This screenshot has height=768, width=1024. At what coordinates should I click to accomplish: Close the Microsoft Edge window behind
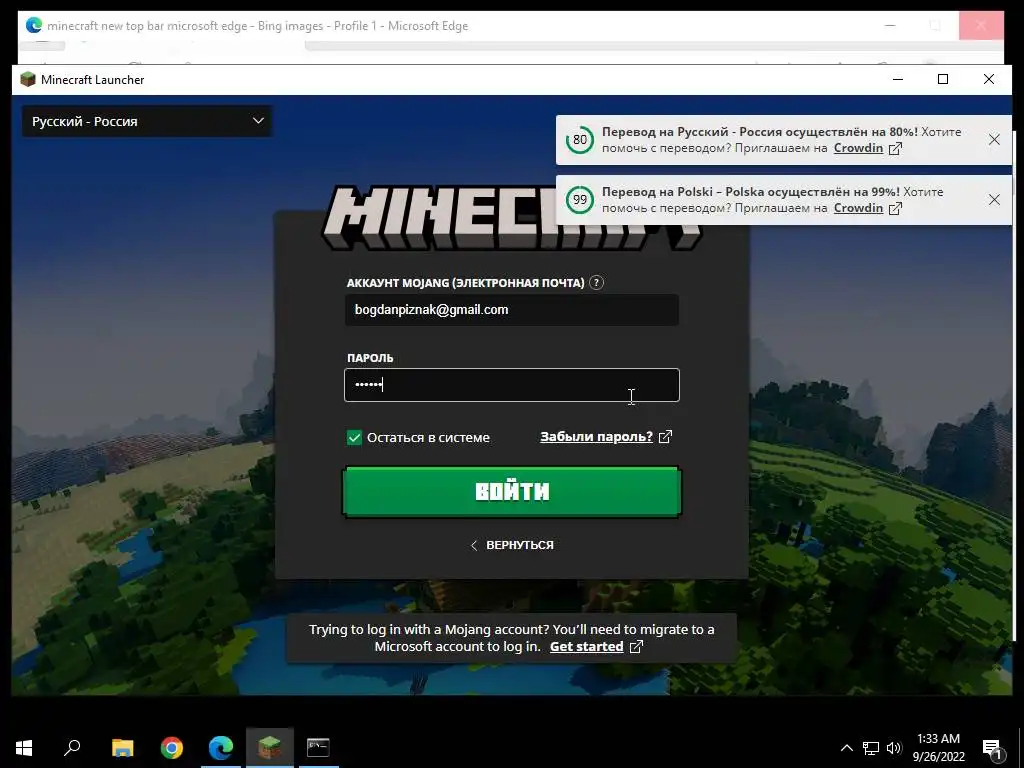point(981,26)
